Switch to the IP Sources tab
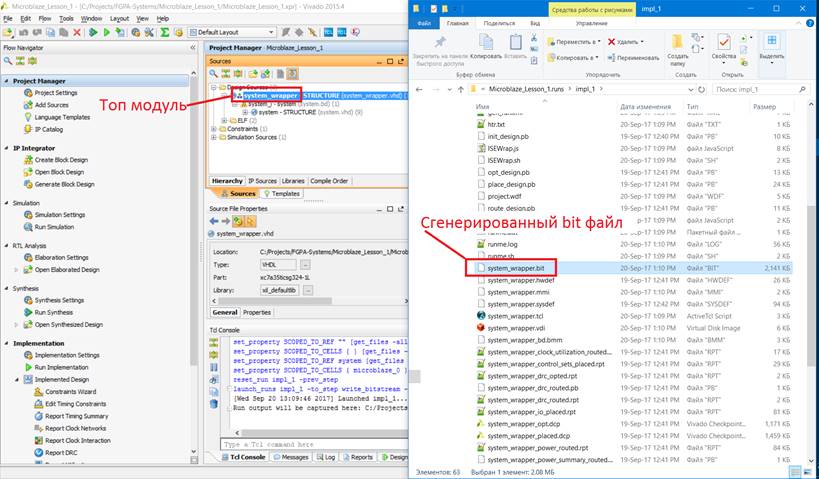The image size is (819, 479). pos(262,181)
